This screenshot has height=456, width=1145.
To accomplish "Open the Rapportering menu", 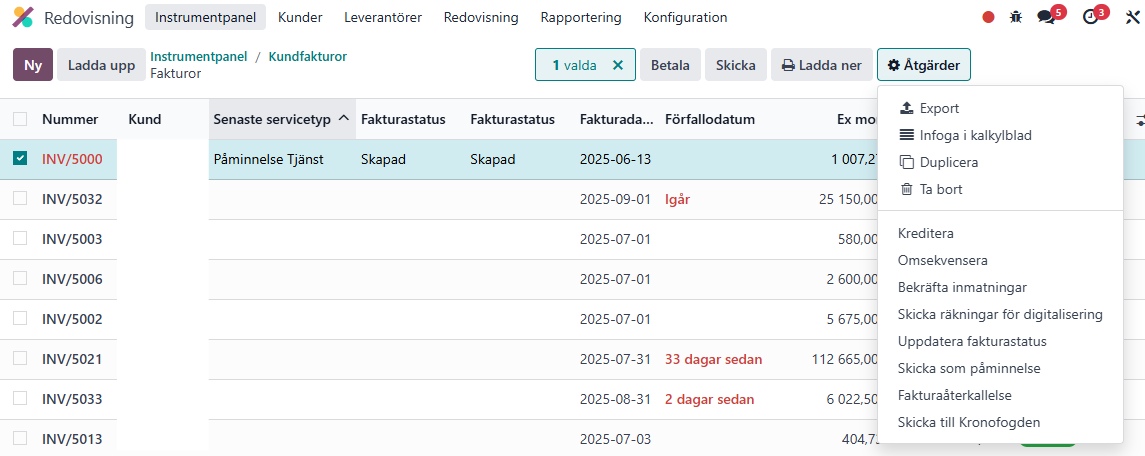I will 580,17.
